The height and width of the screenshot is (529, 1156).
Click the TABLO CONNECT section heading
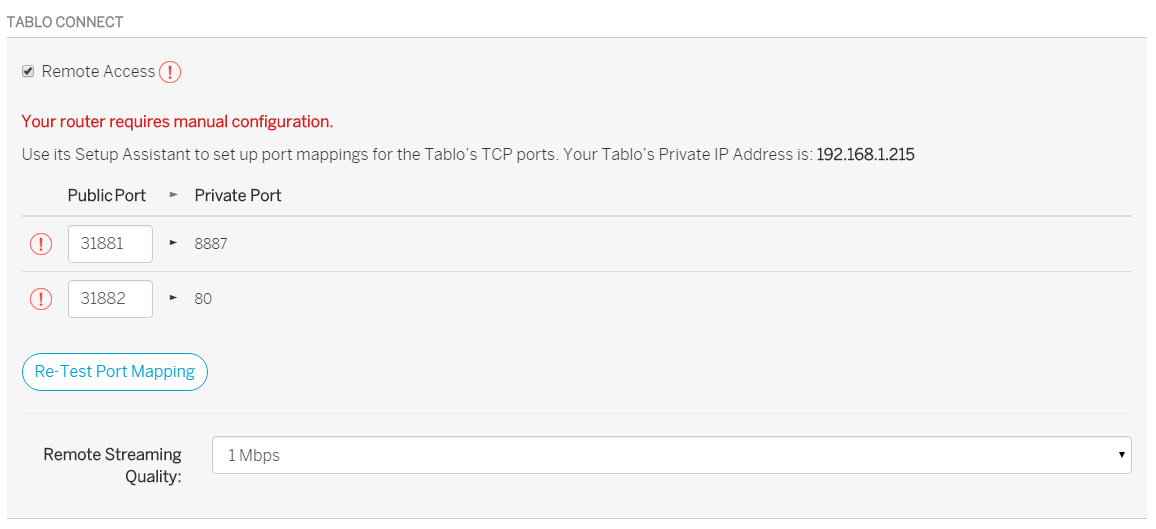(x=64, y=21)
